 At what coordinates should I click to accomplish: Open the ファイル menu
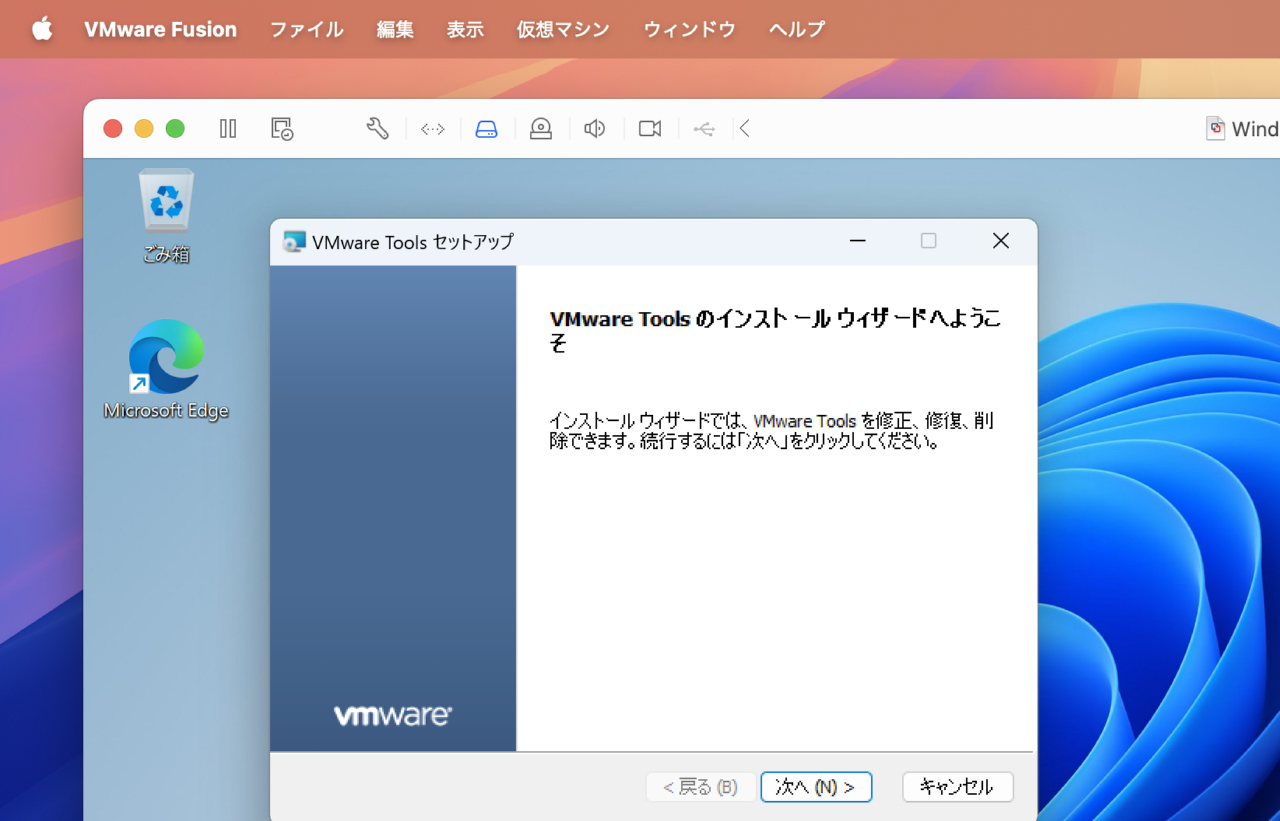point(307,29)
